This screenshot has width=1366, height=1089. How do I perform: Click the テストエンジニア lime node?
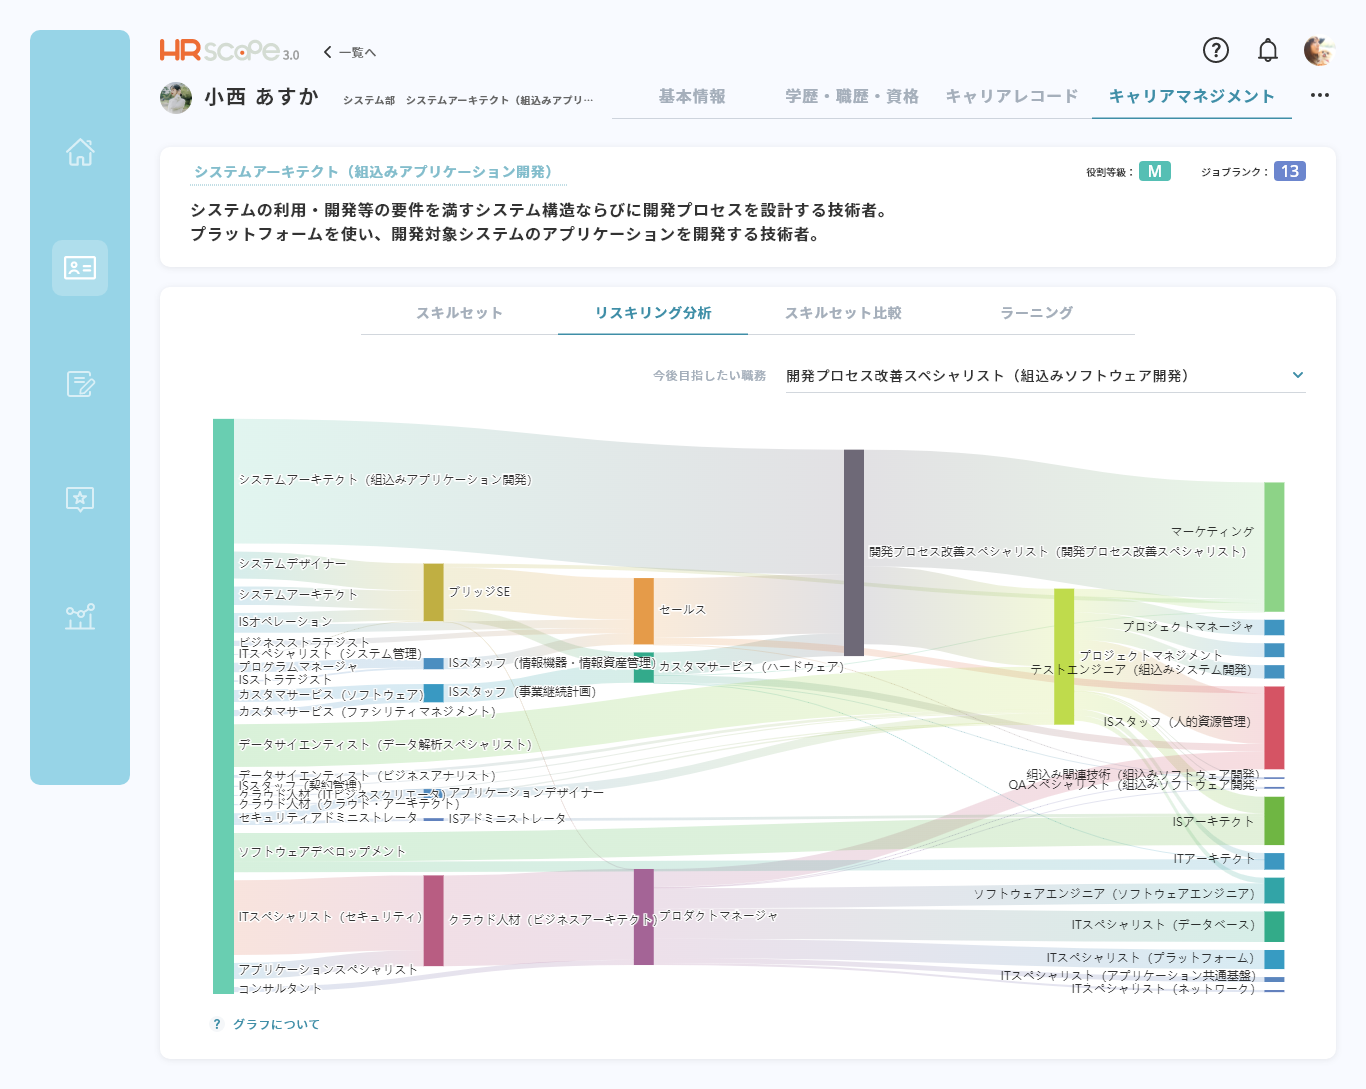click(1064, 656)
